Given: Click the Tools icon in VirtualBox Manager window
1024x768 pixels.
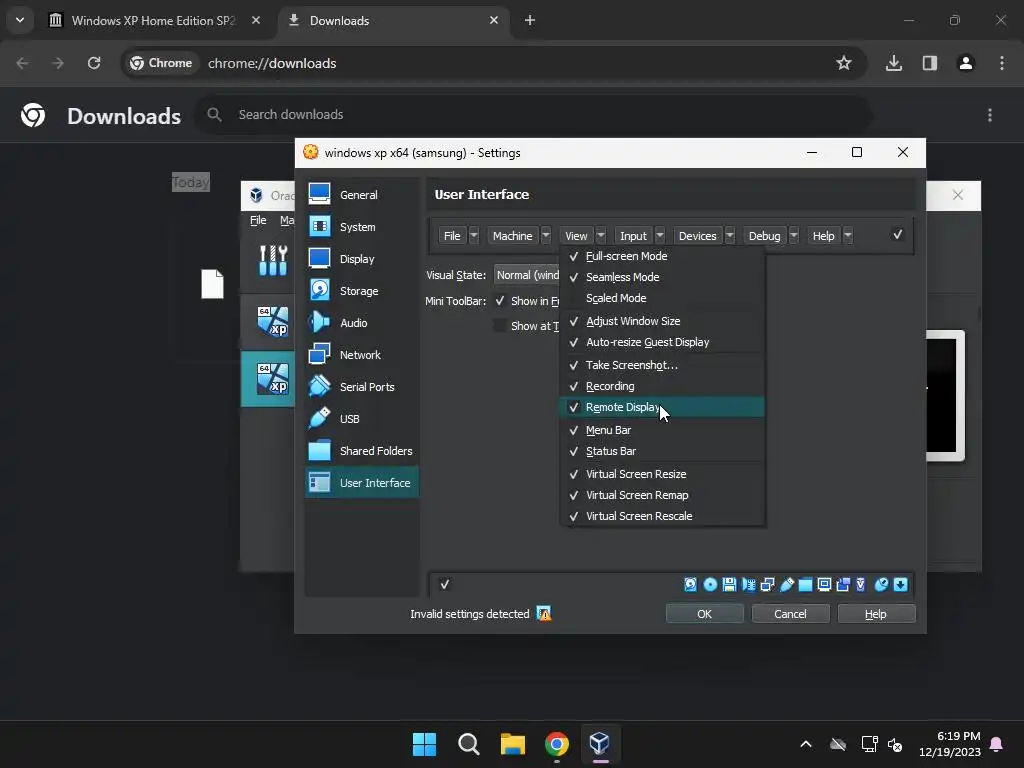Looking at the screenshot, I should [272, 260].
